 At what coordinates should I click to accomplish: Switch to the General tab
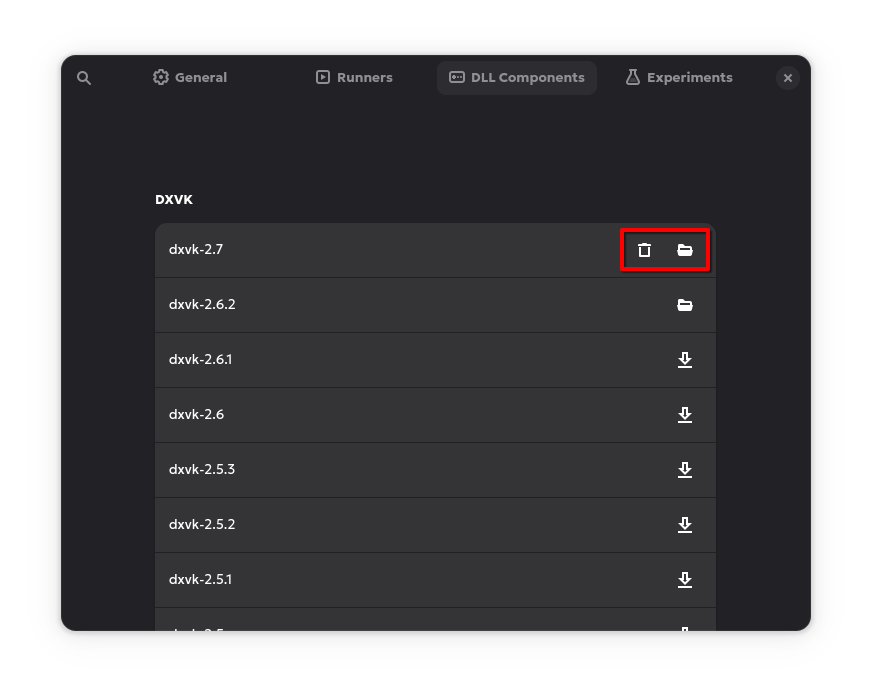190,78
